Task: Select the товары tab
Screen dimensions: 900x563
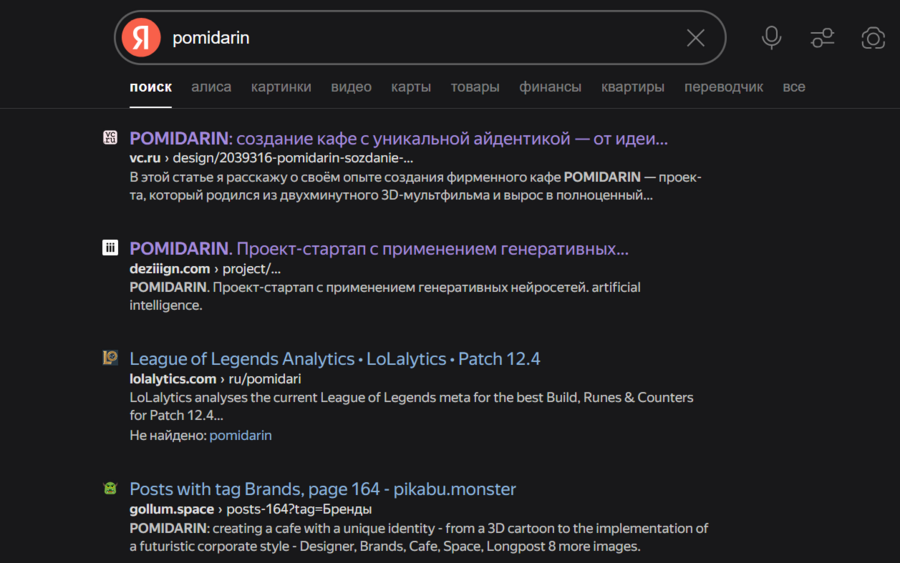Action: 475,87
